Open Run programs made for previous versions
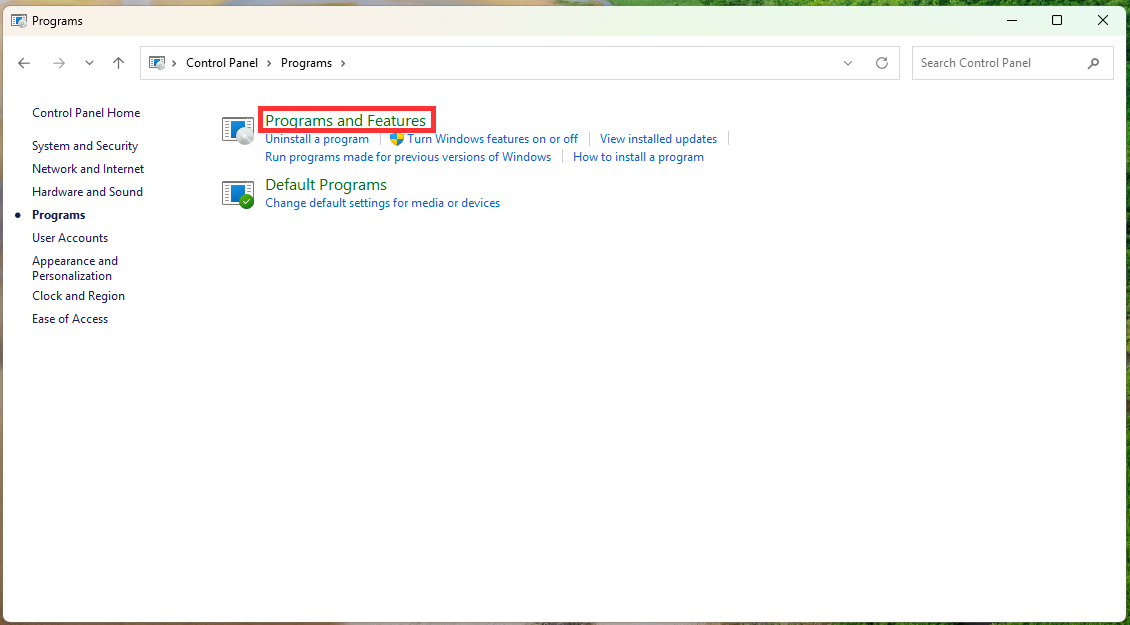The height and width of the screenshot is (625, 1130). [x=408, y=157]
